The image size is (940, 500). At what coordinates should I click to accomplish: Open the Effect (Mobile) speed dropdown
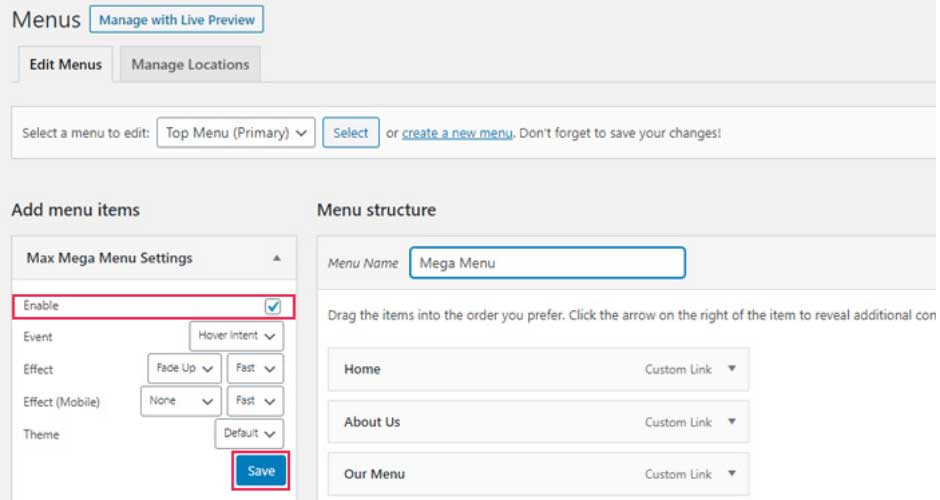click(x=255, y=401)
